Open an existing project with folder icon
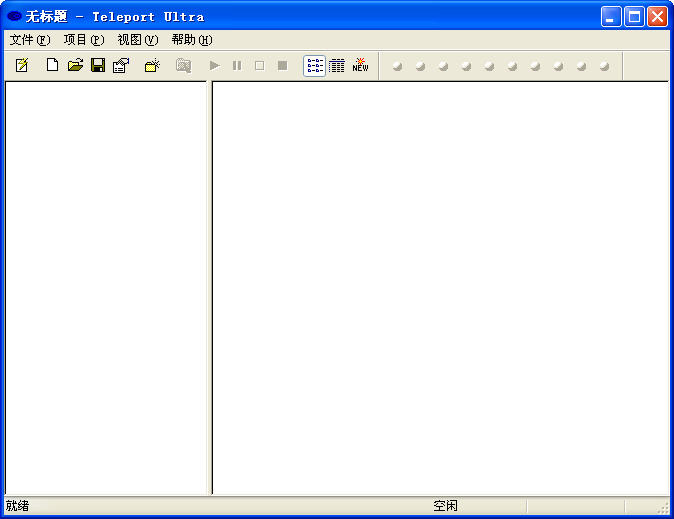 point(75,65)
